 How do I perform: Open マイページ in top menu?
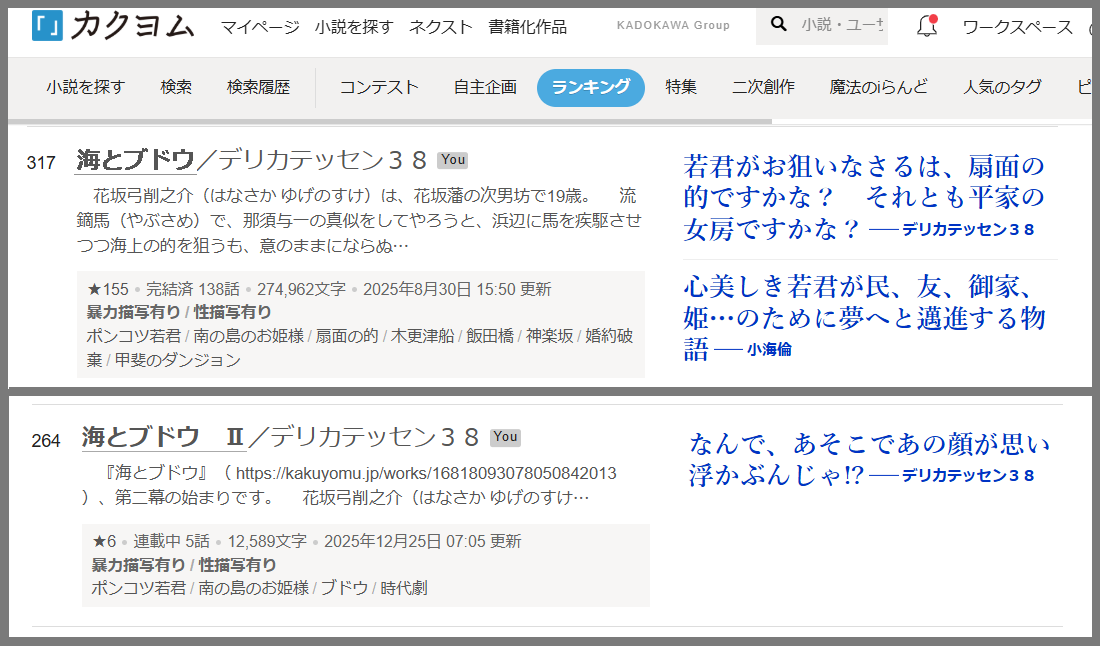pos(260,27)
